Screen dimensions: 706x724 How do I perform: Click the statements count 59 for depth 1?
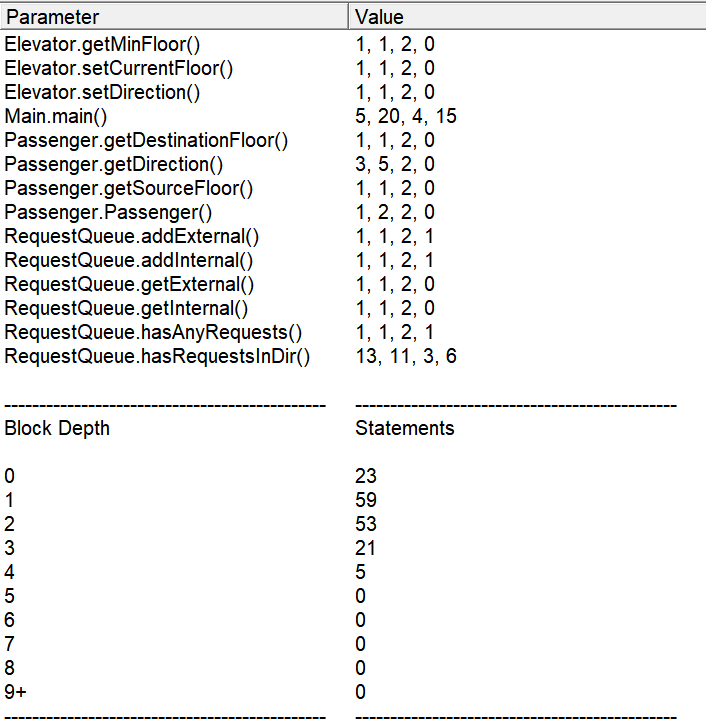point(366,500)
